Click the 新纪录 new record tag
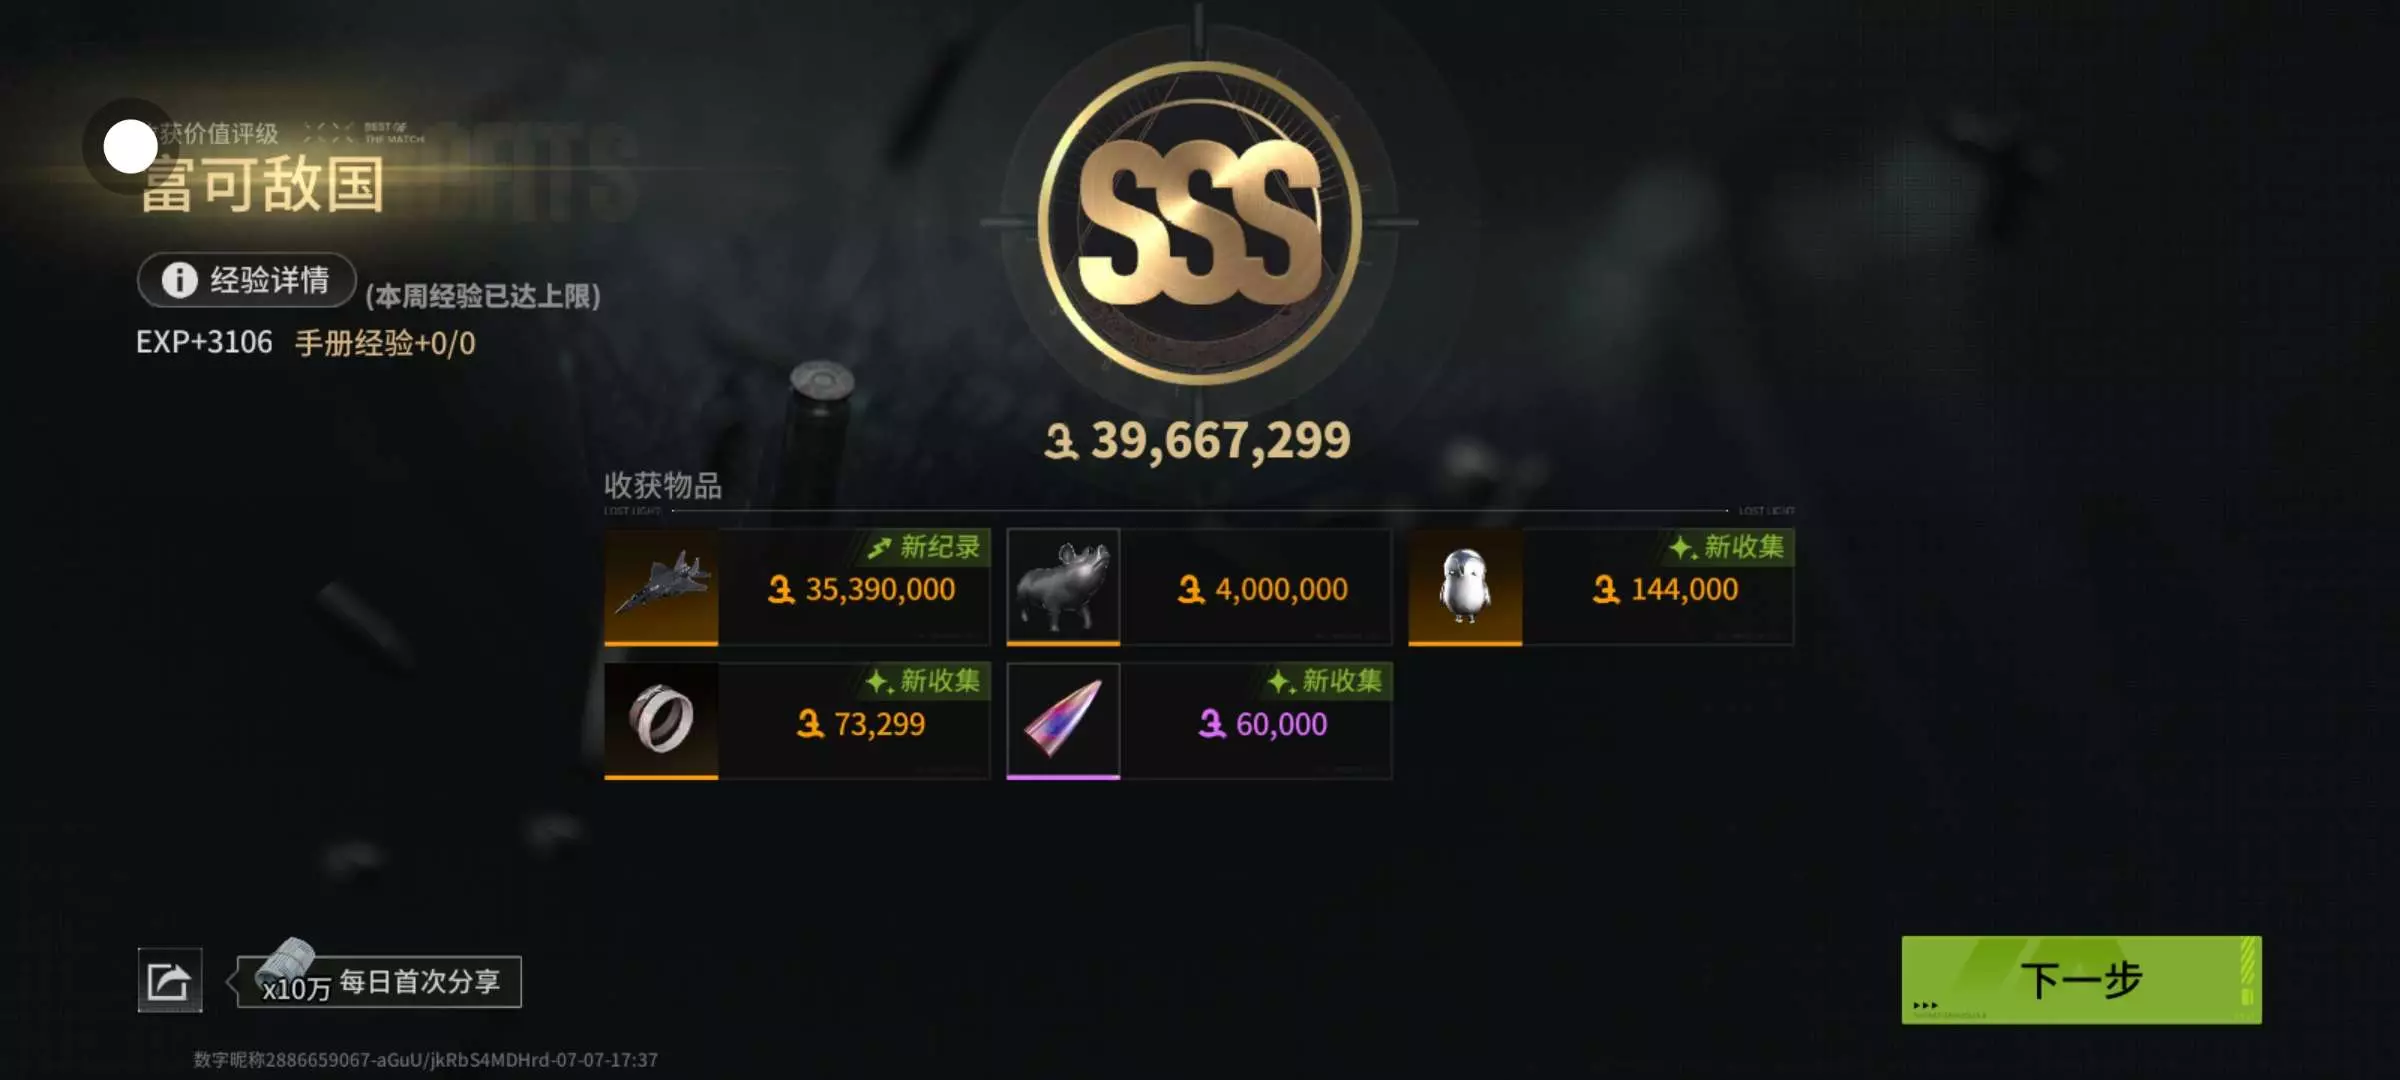 (x=924, y=547)
